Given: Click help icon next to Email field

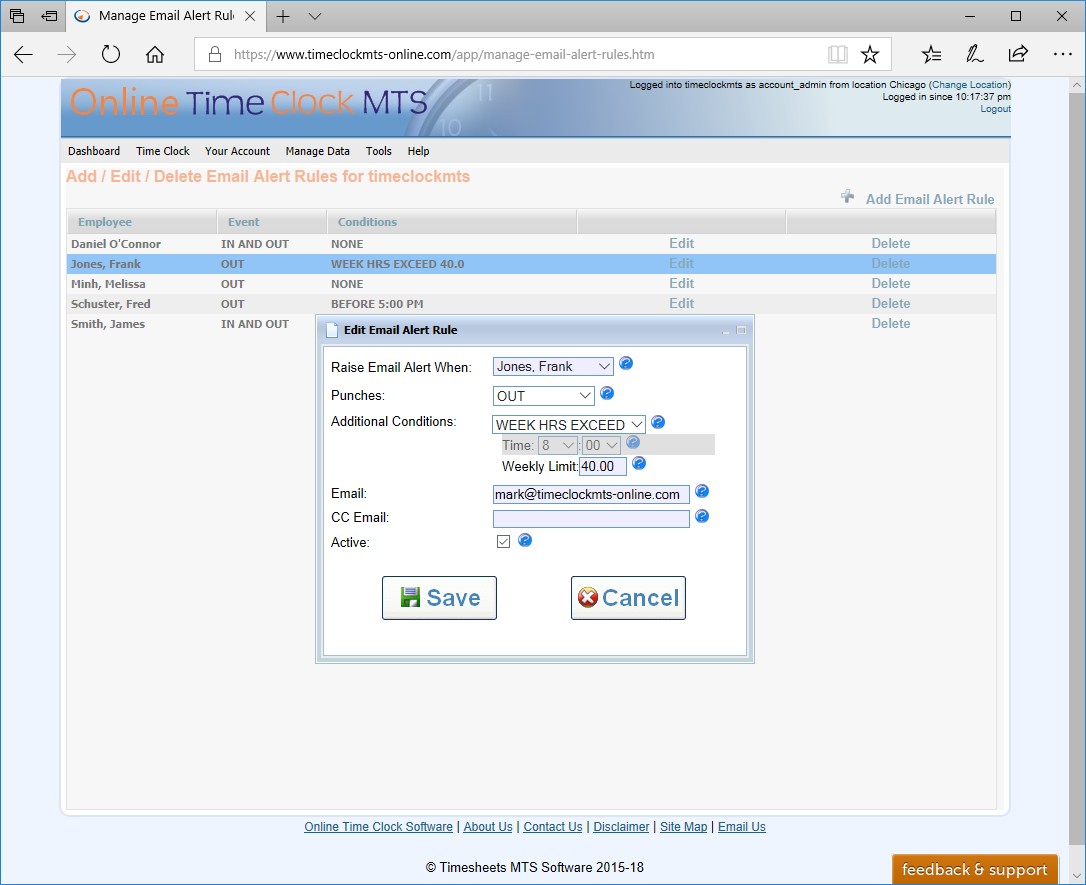Looking at the screenshot, I should pos(702,491).
